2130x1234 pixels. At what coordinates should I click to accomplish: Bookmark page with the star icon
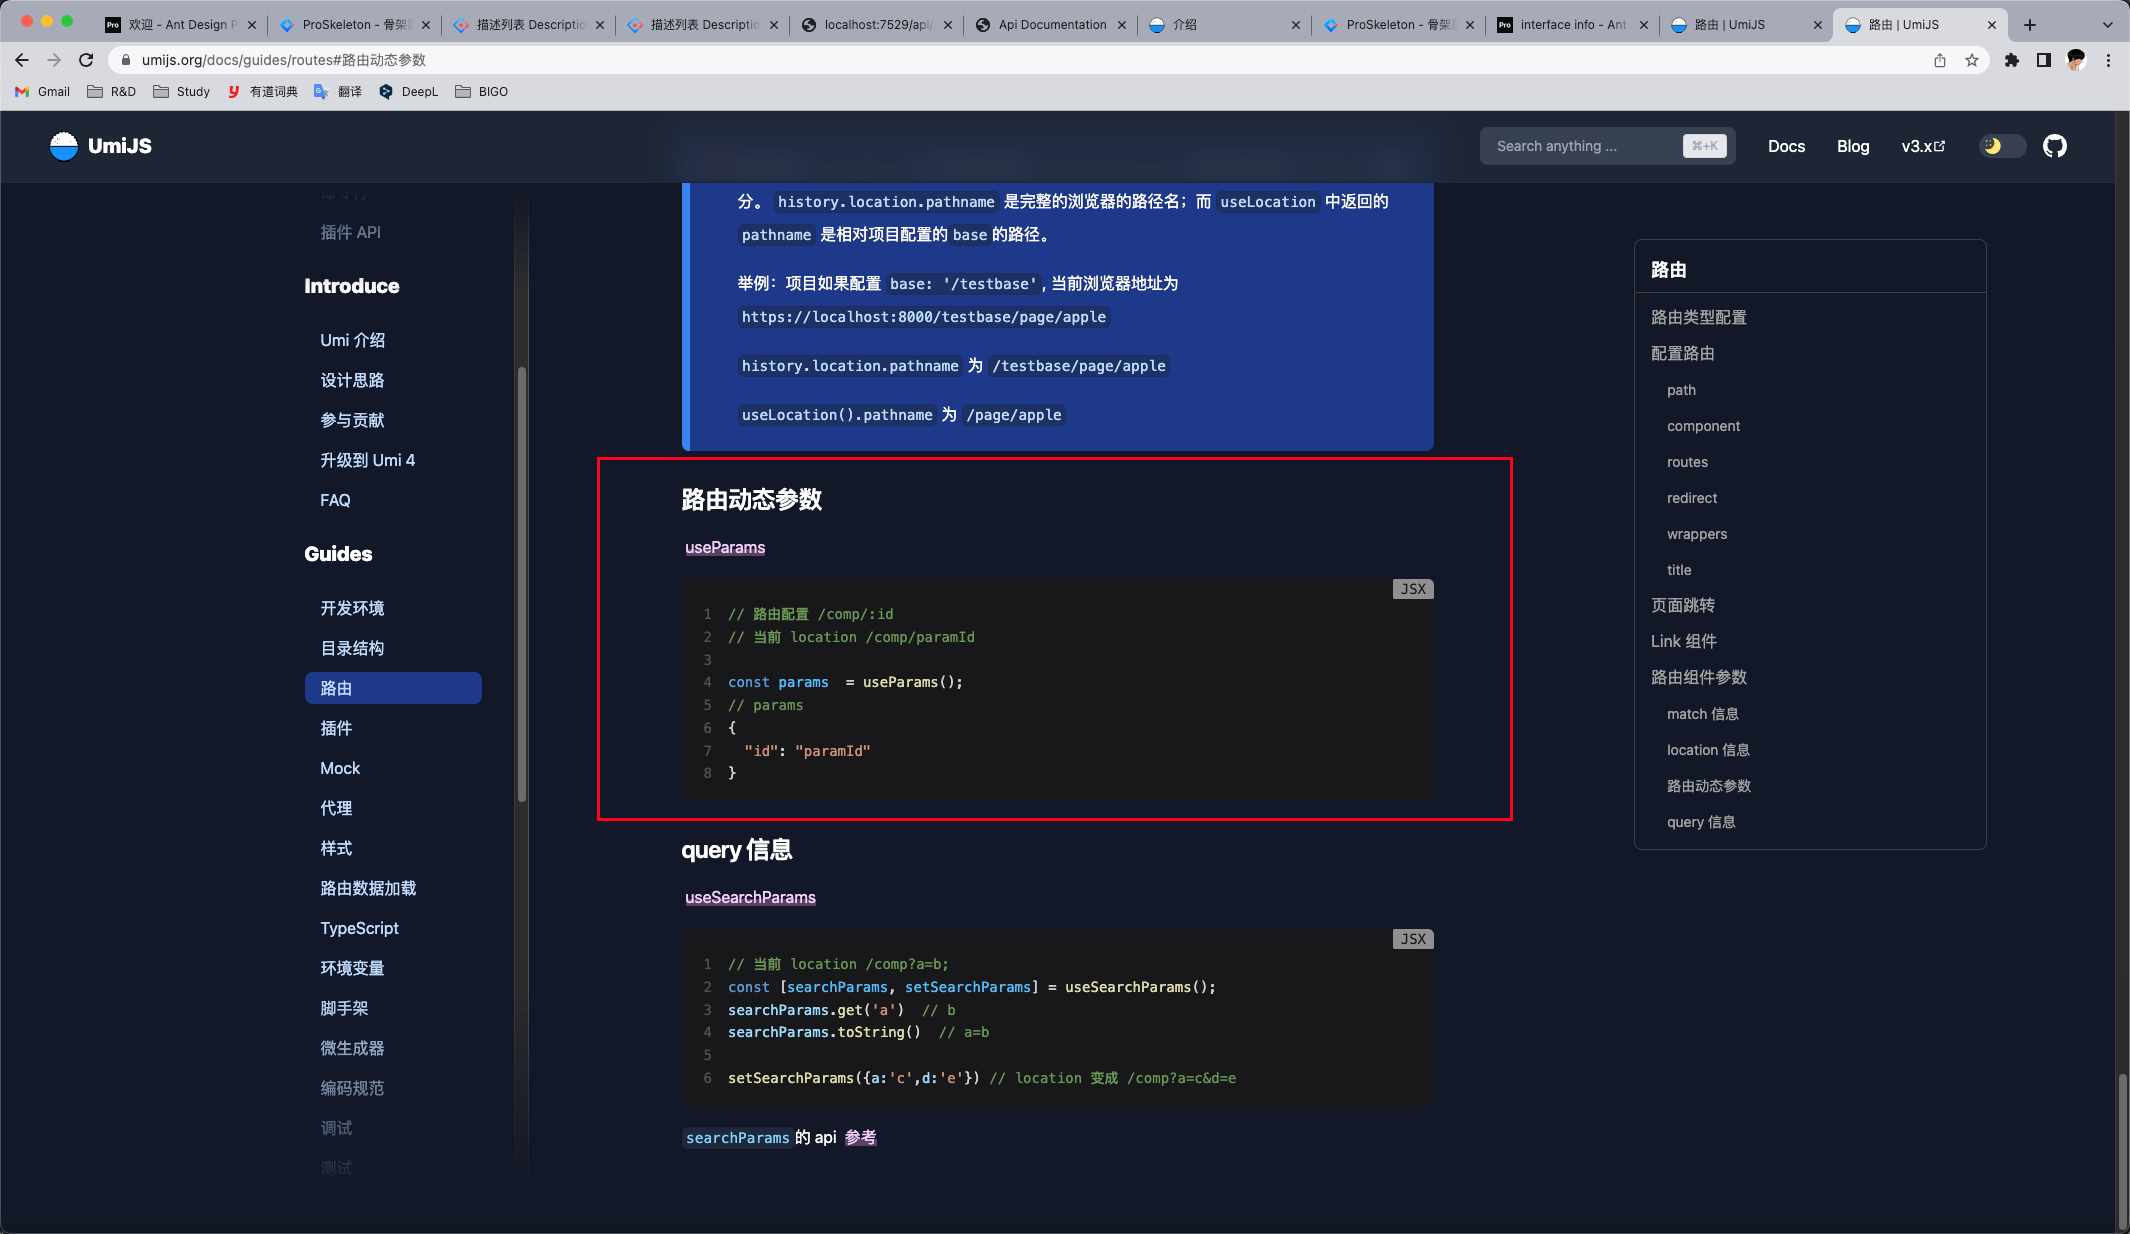1971,60
